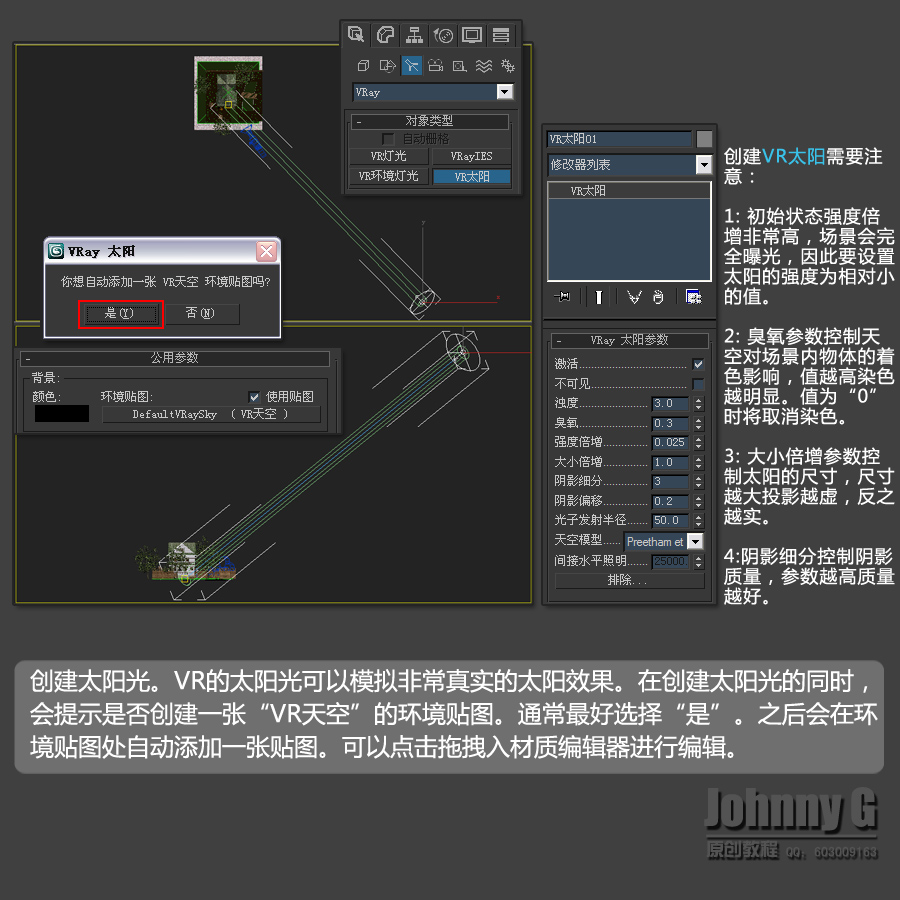Click the VRayIES button

point(471,156)
